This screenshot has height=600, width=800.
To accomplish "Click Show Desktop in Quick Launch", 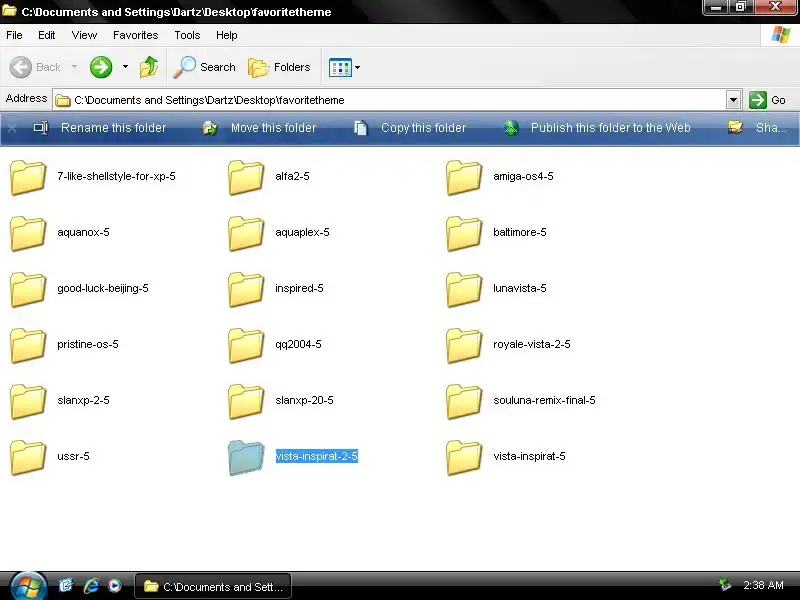I will (66, 586).
